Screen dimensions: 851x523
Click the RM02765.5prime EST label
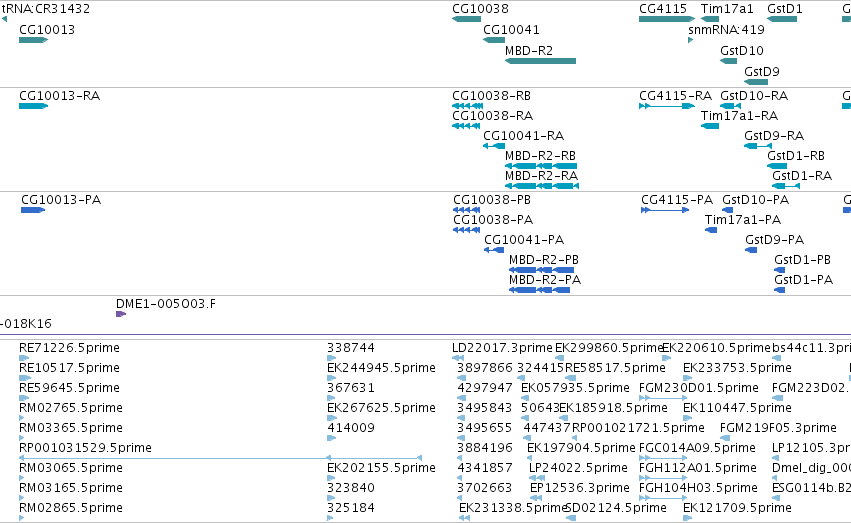[71, 409]
